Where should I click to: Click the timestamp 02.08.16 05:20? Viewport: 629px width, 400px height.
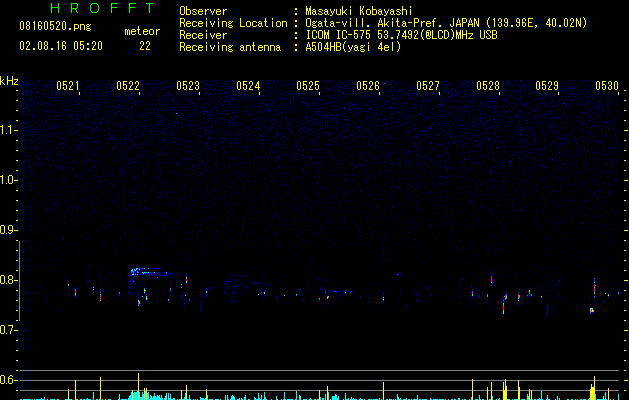[61, 46]
